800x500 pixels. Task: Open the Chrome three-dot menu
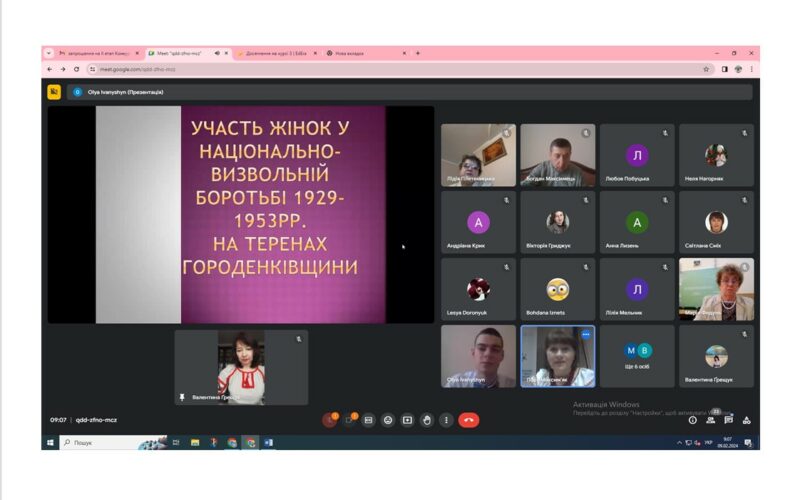(x=752, y=69)
